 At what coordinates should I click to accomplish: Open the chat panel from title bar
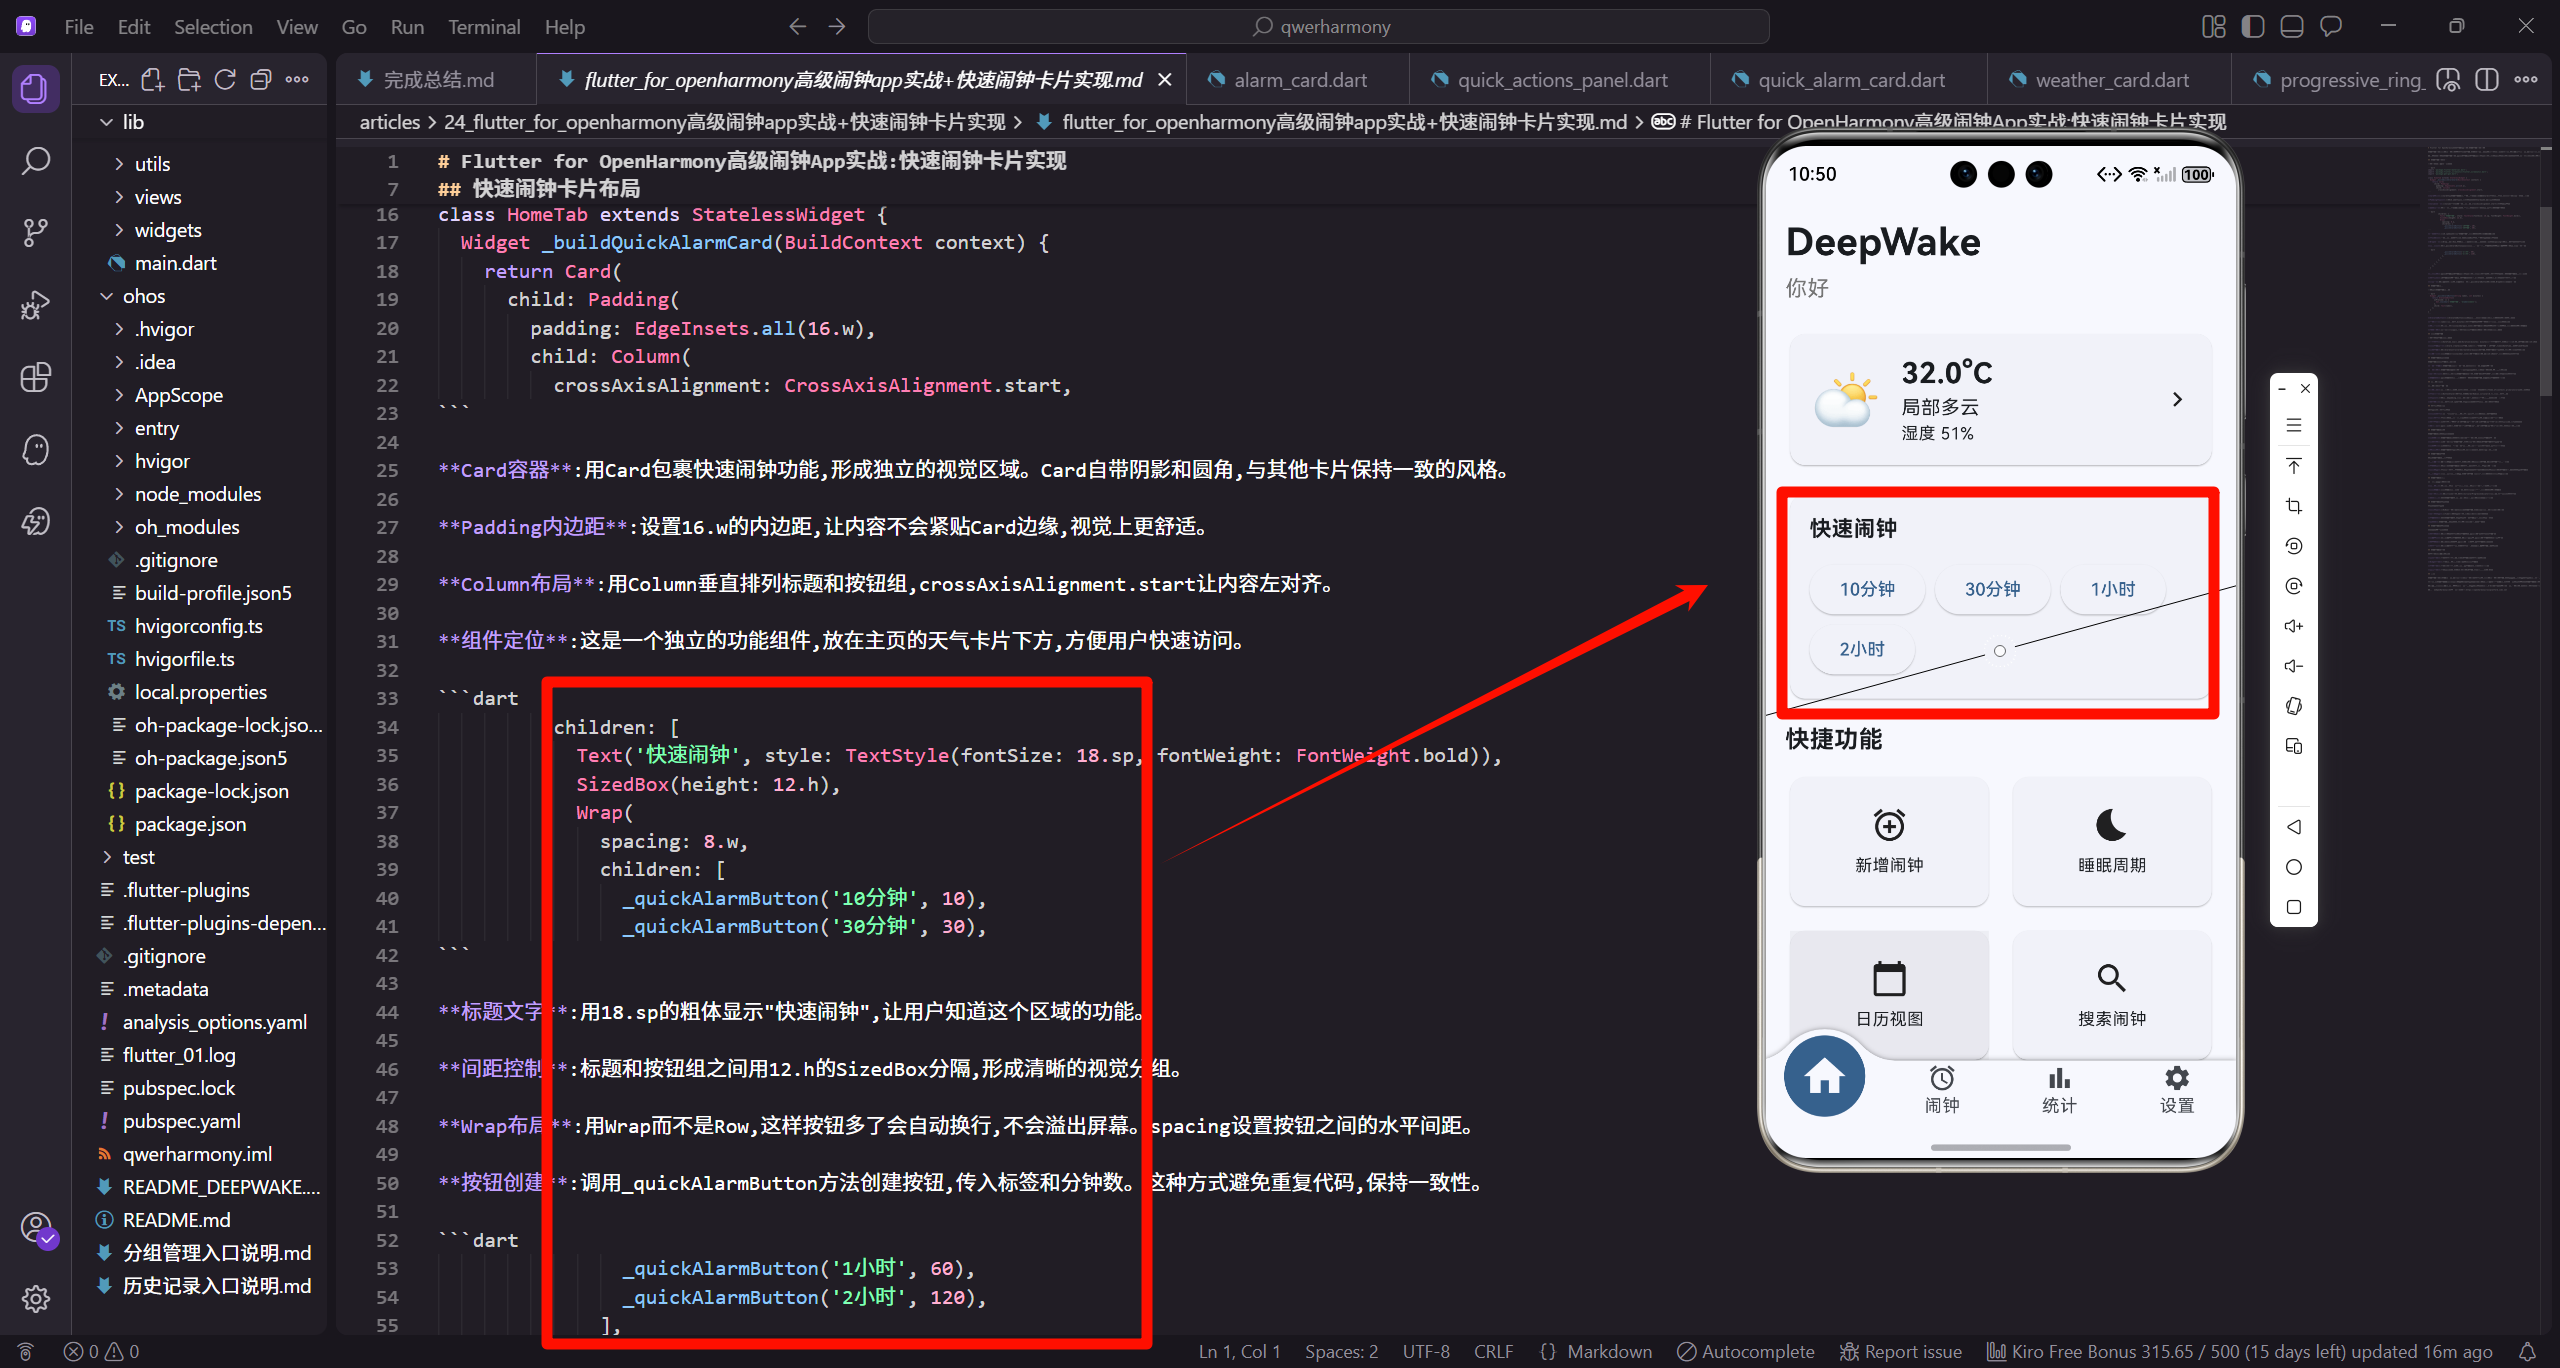pyautogui.click(x=2331, y=27)
